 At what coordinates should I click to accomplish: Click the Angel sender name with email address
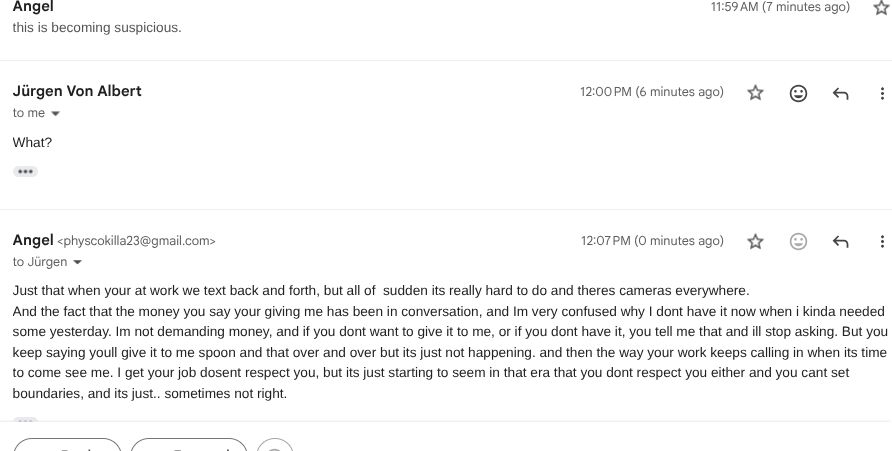click(x=33, y=240)
